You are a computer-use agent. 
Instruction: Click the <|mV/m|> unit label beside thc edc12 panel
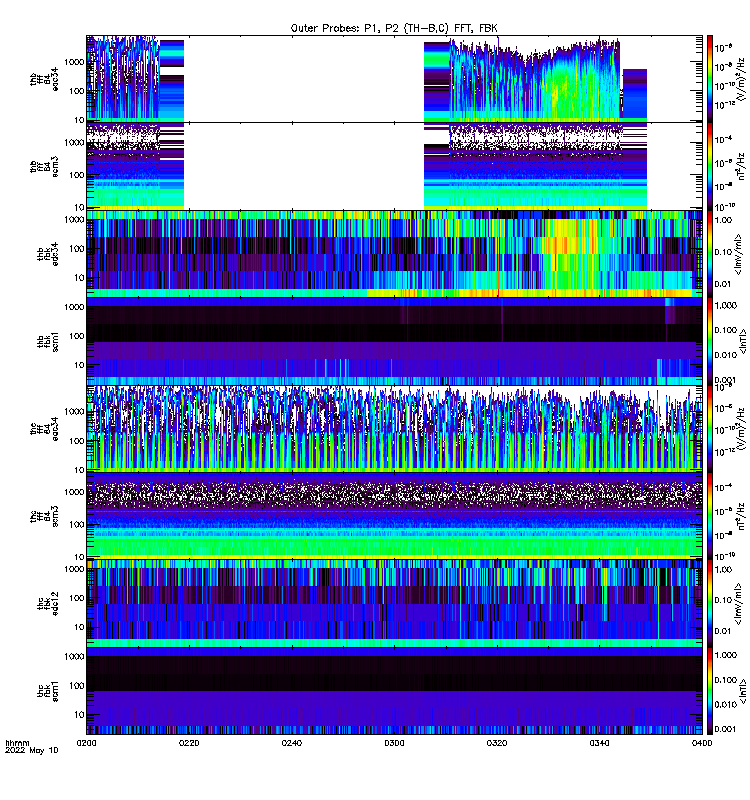point(738,604)
